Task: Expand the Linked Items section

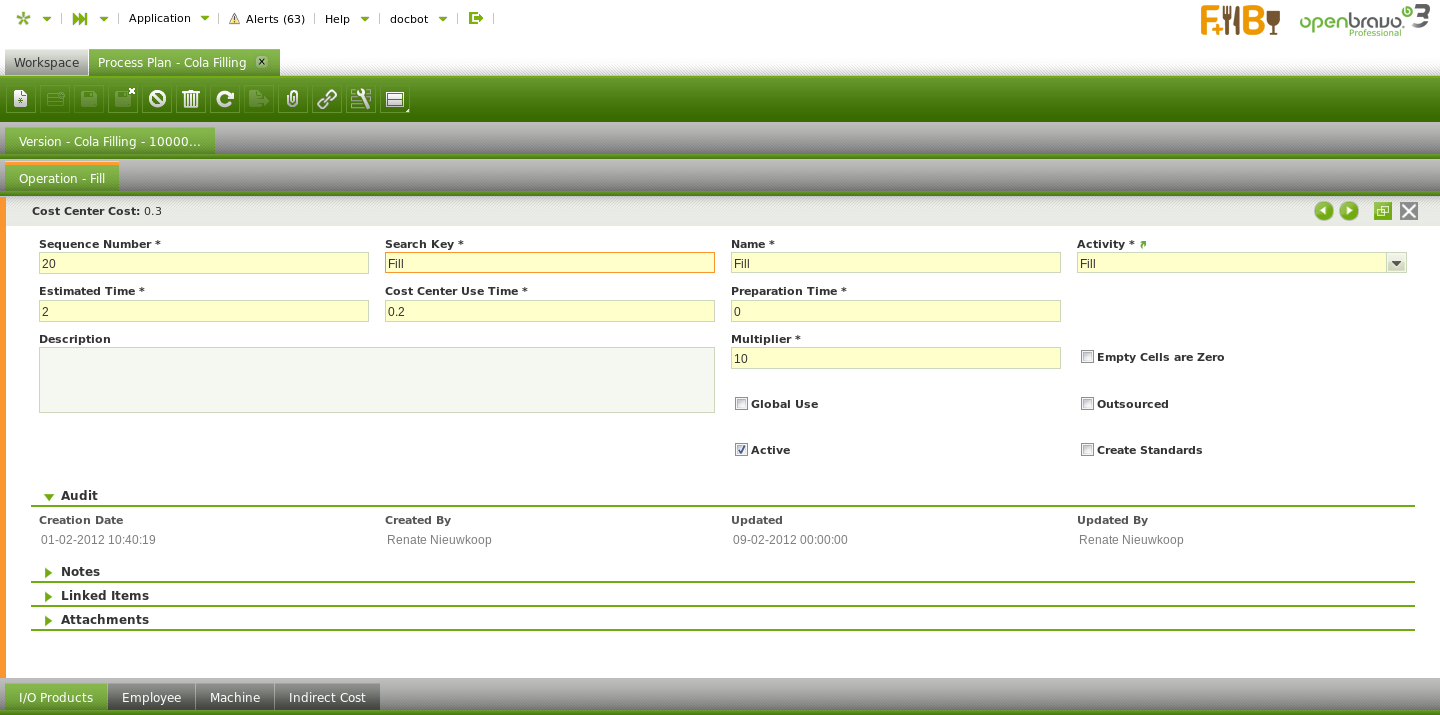Action: pyautogui.click(x=104, y=596)
